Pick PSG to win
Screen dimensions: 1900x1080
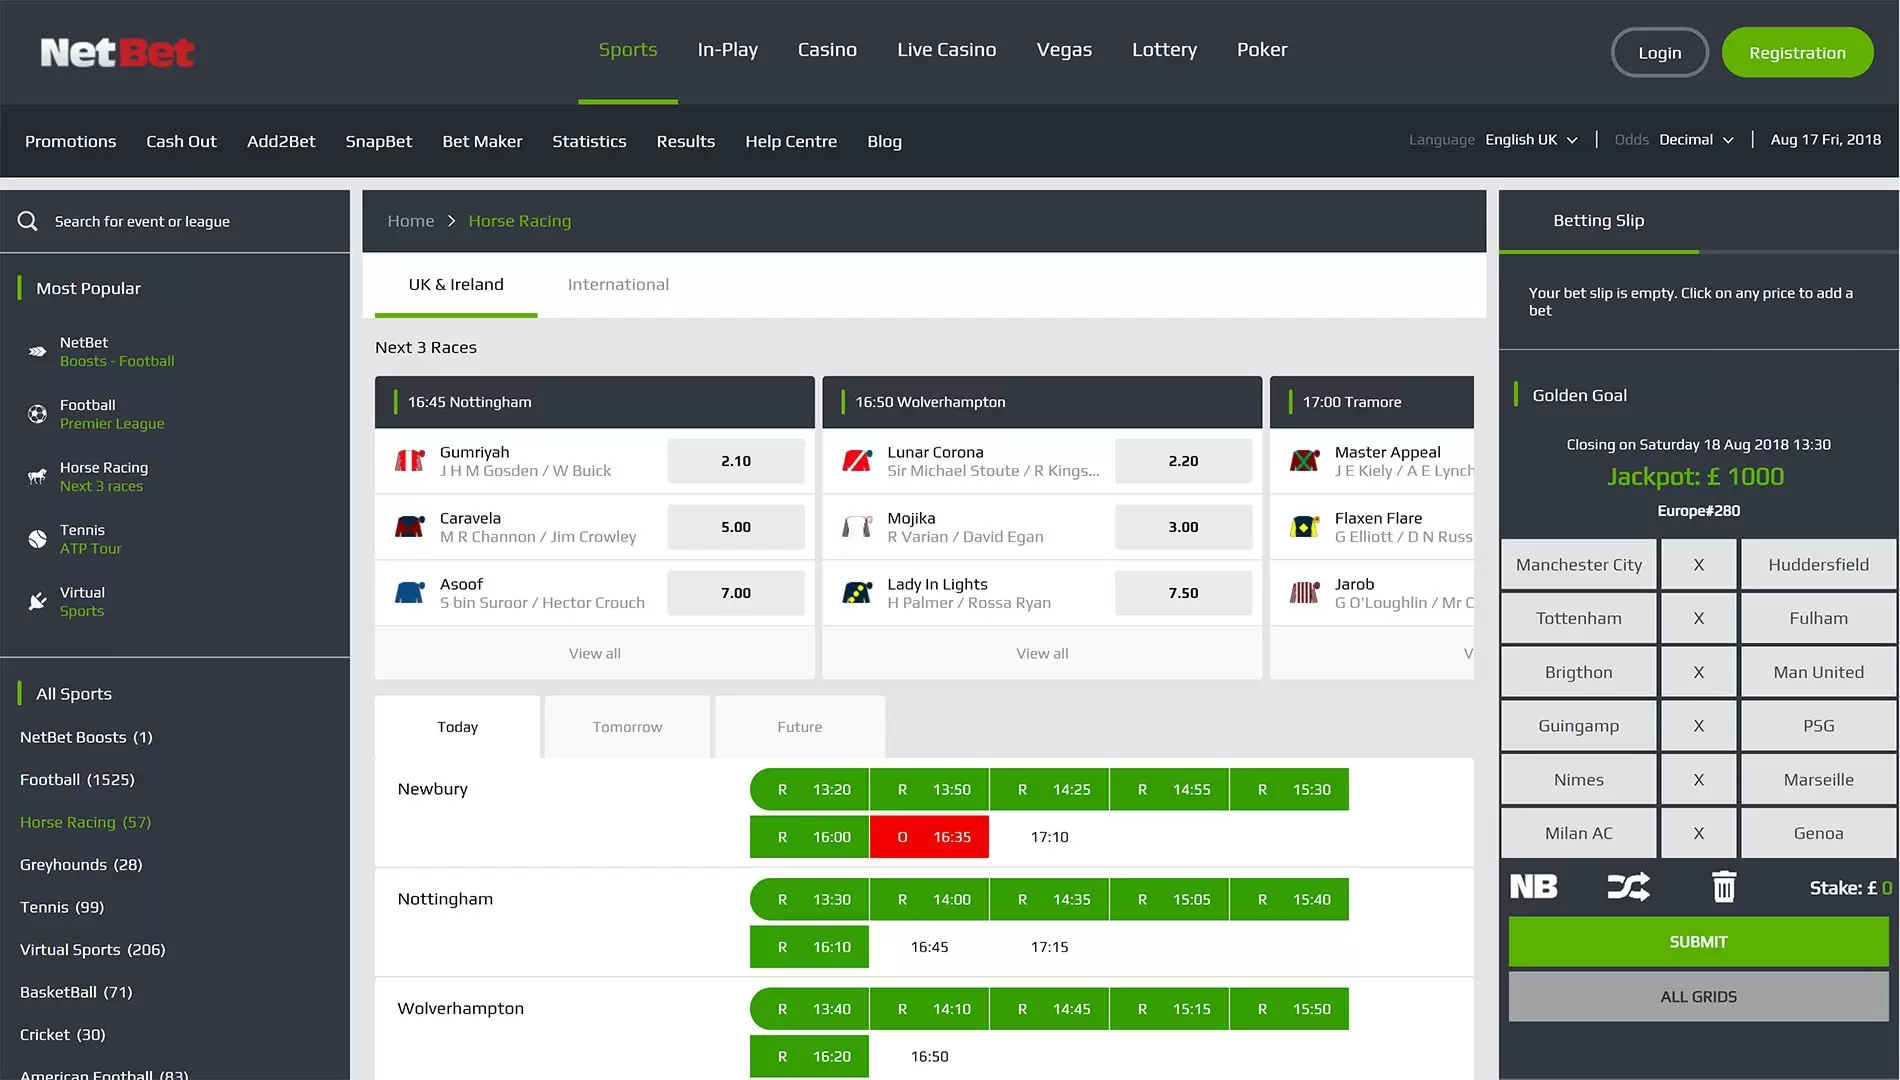[1818, 726]
